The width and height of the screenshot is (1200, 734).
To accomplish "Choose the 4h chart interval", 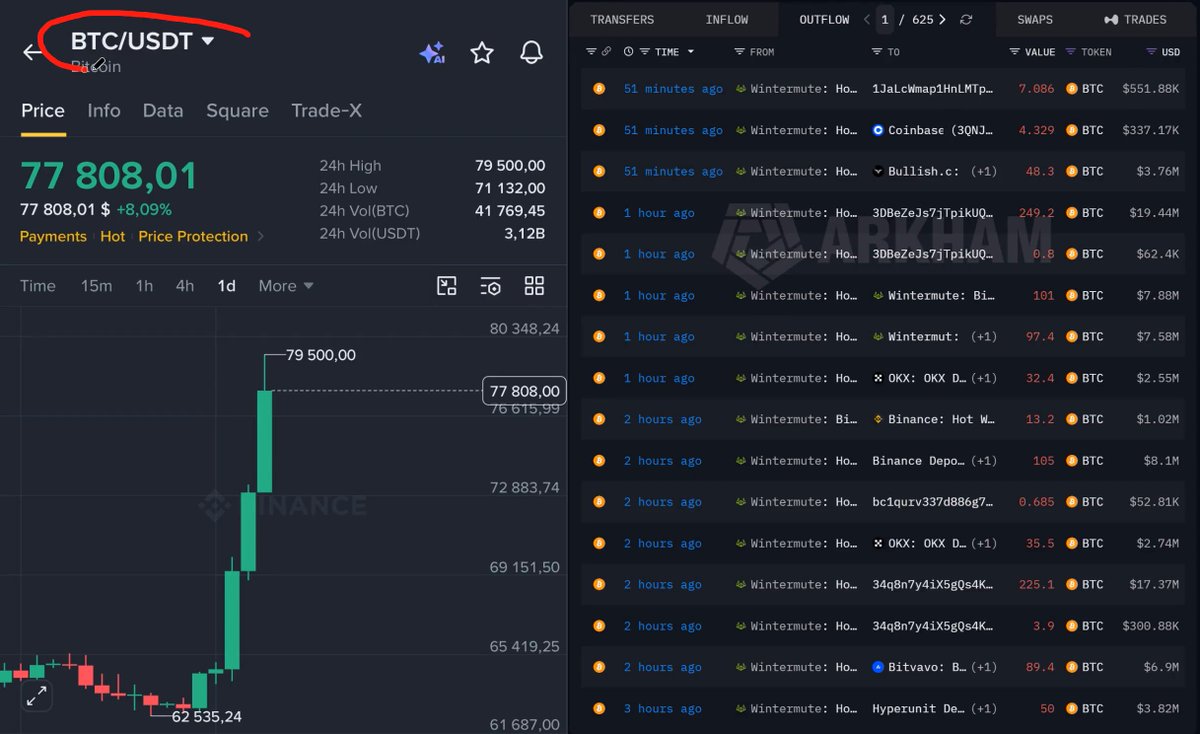I will [185, 286].
